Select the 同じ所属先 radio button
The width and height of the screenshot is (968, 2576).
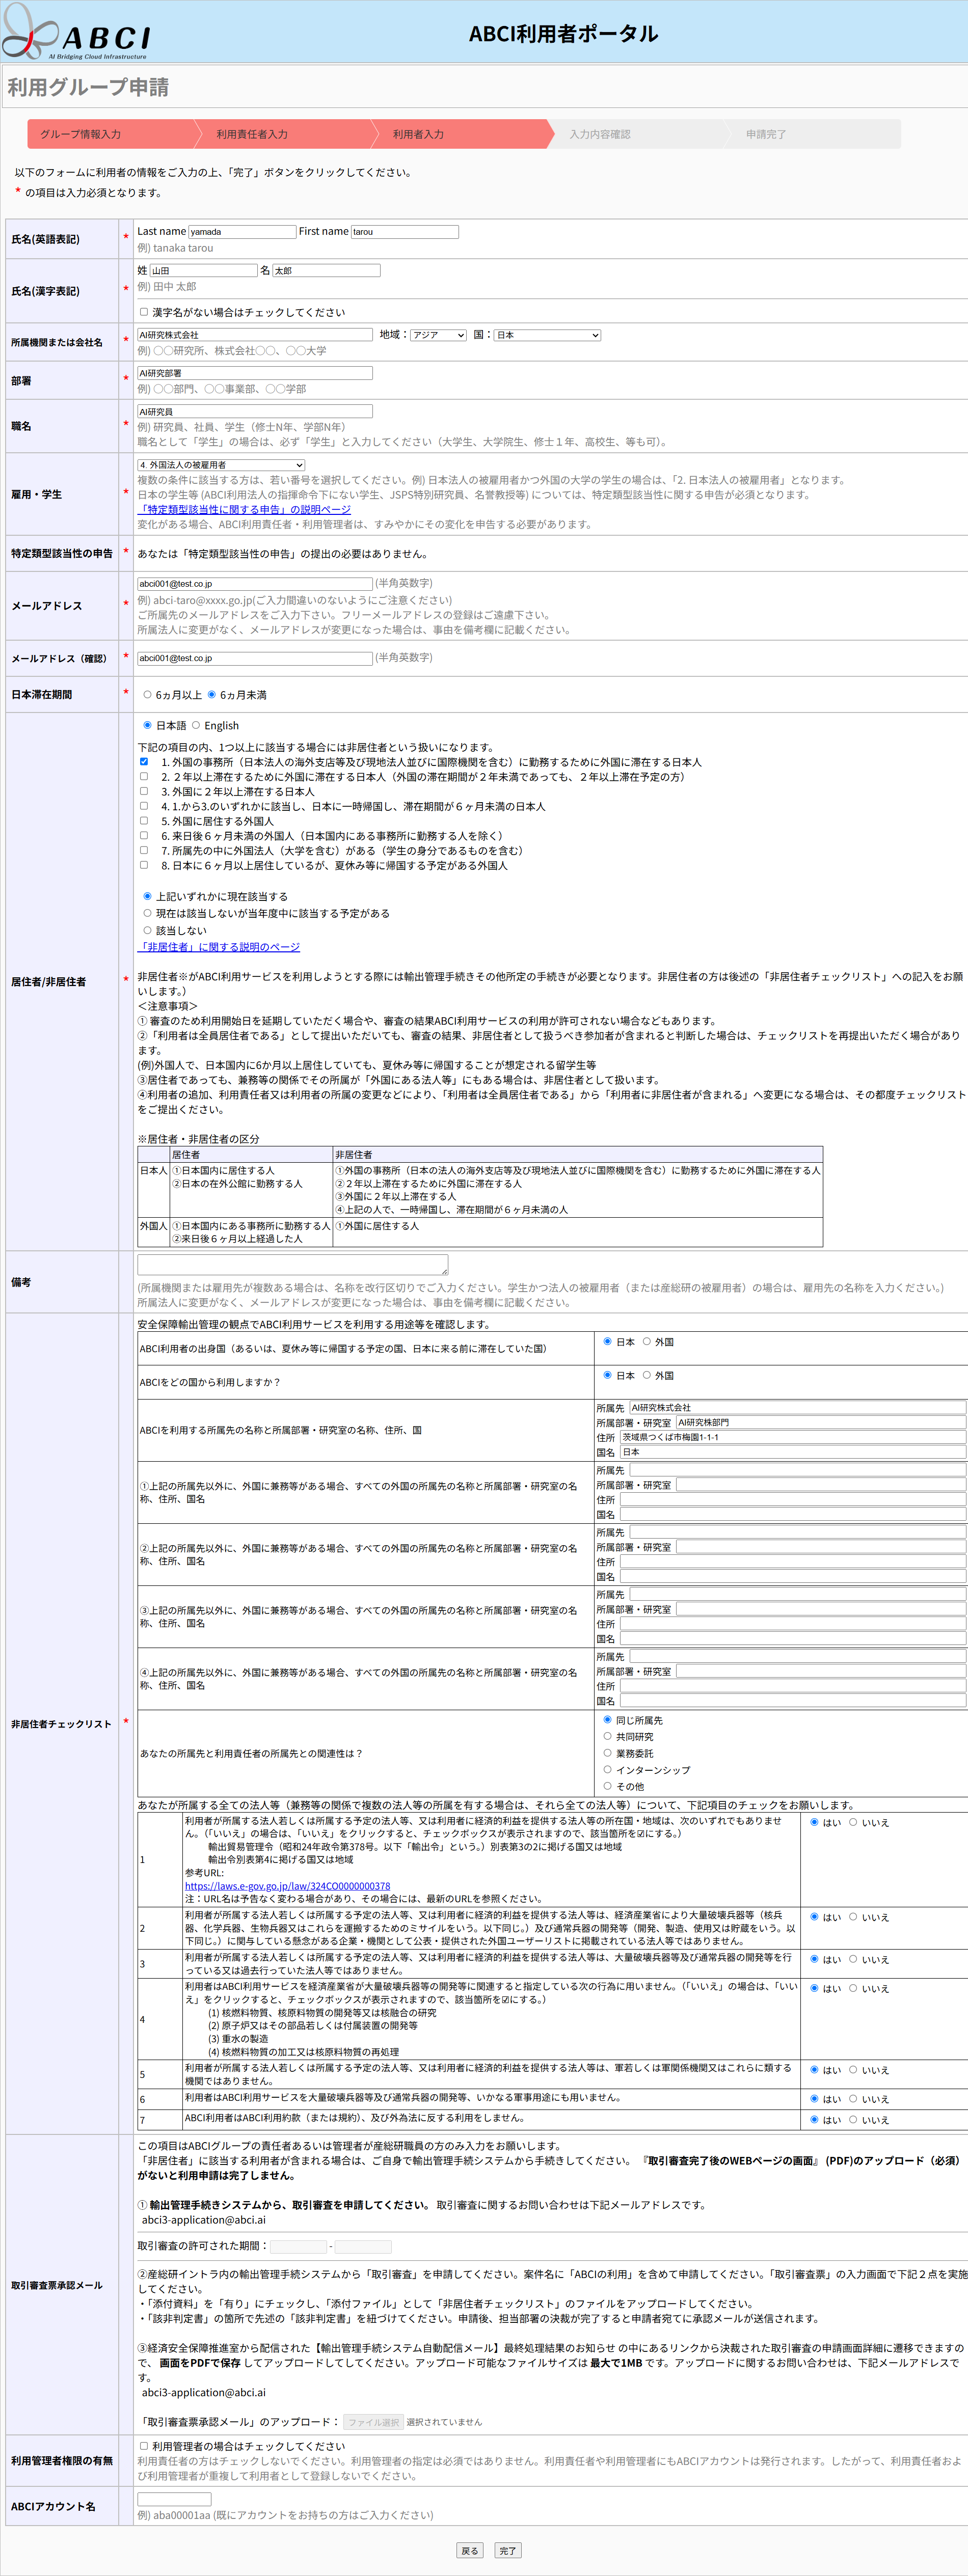pos(607,1720)
